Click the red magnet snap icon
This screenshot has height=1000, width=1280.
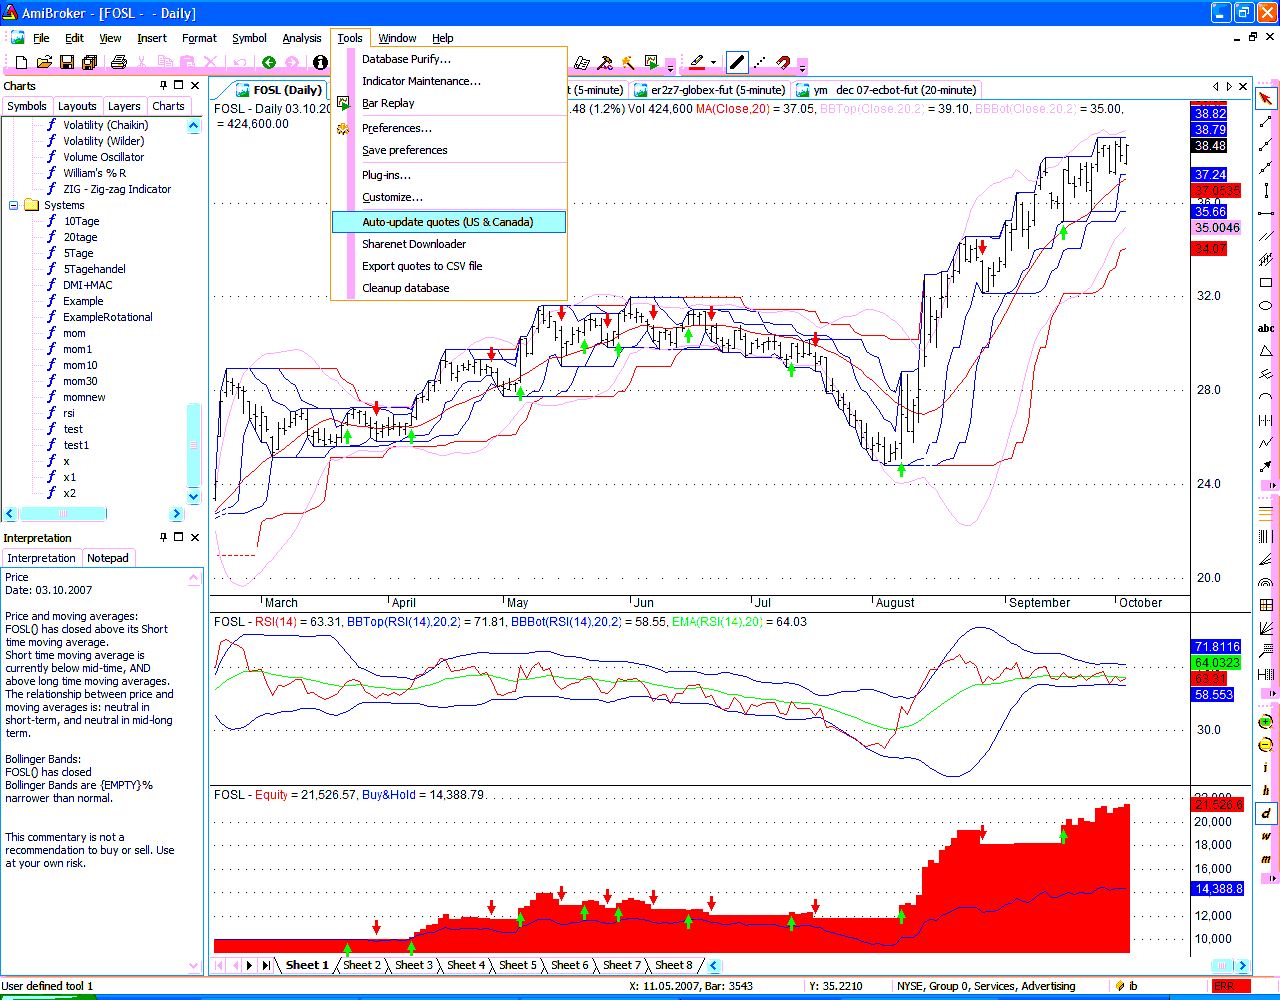click(783, 62)
